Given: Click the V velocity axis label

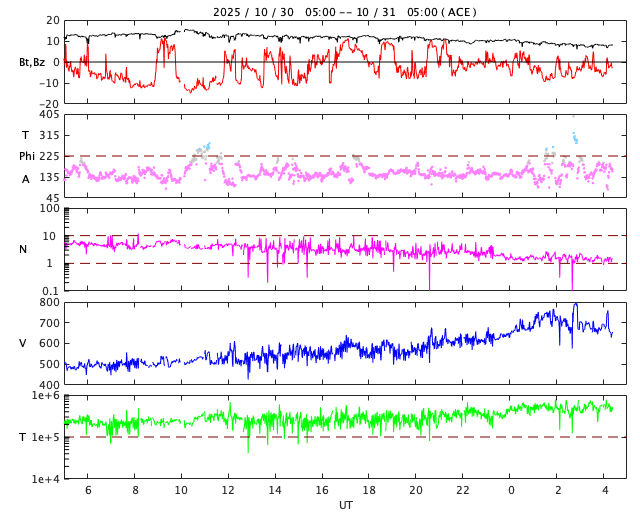Looking at the screenshot, I should 23,343.
